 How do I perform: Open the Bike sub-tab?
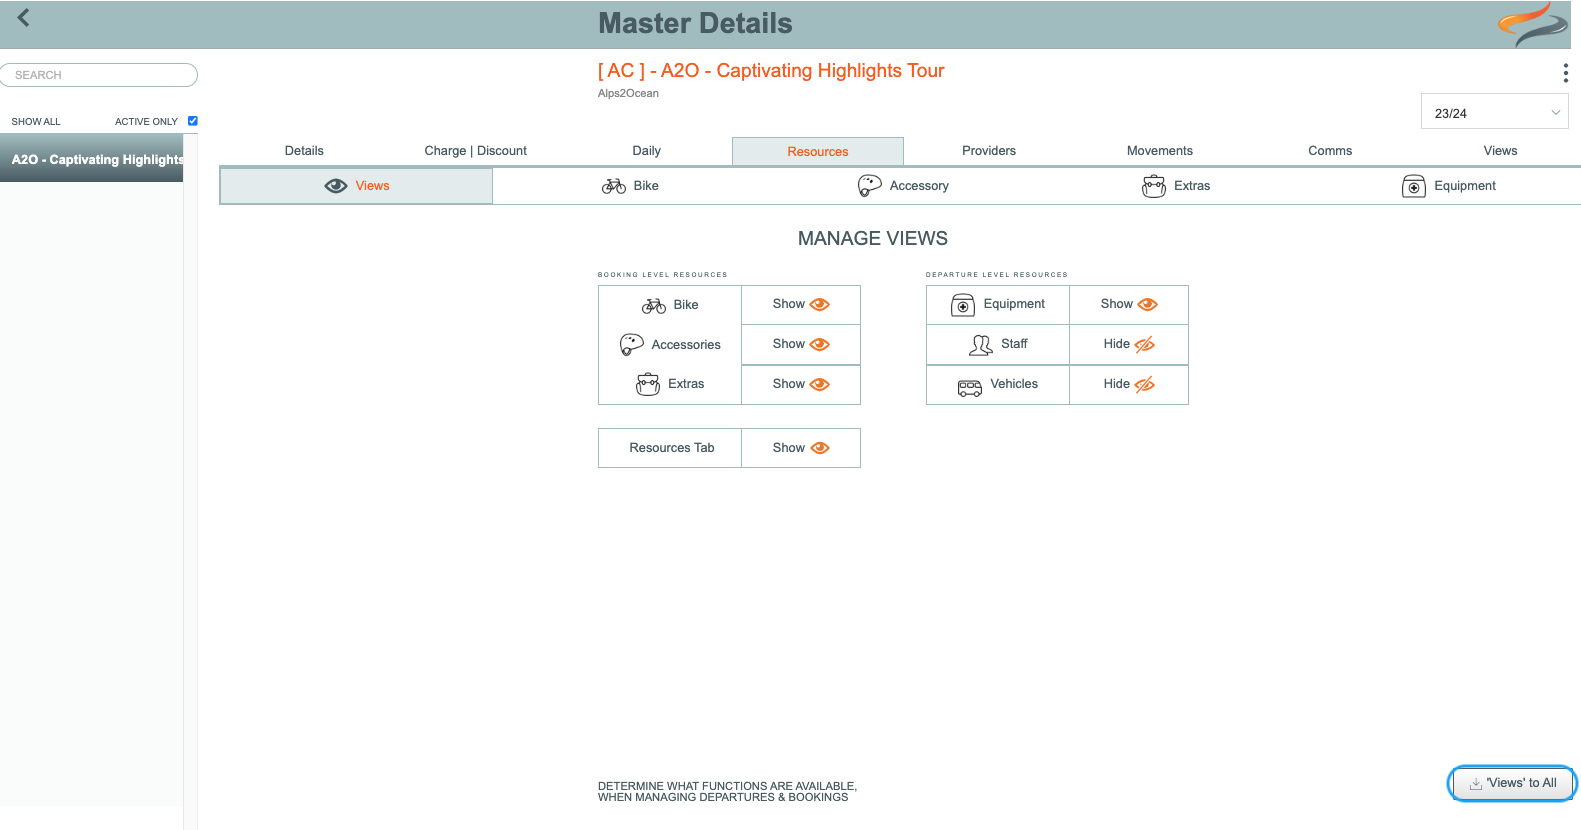pos(630,186)
